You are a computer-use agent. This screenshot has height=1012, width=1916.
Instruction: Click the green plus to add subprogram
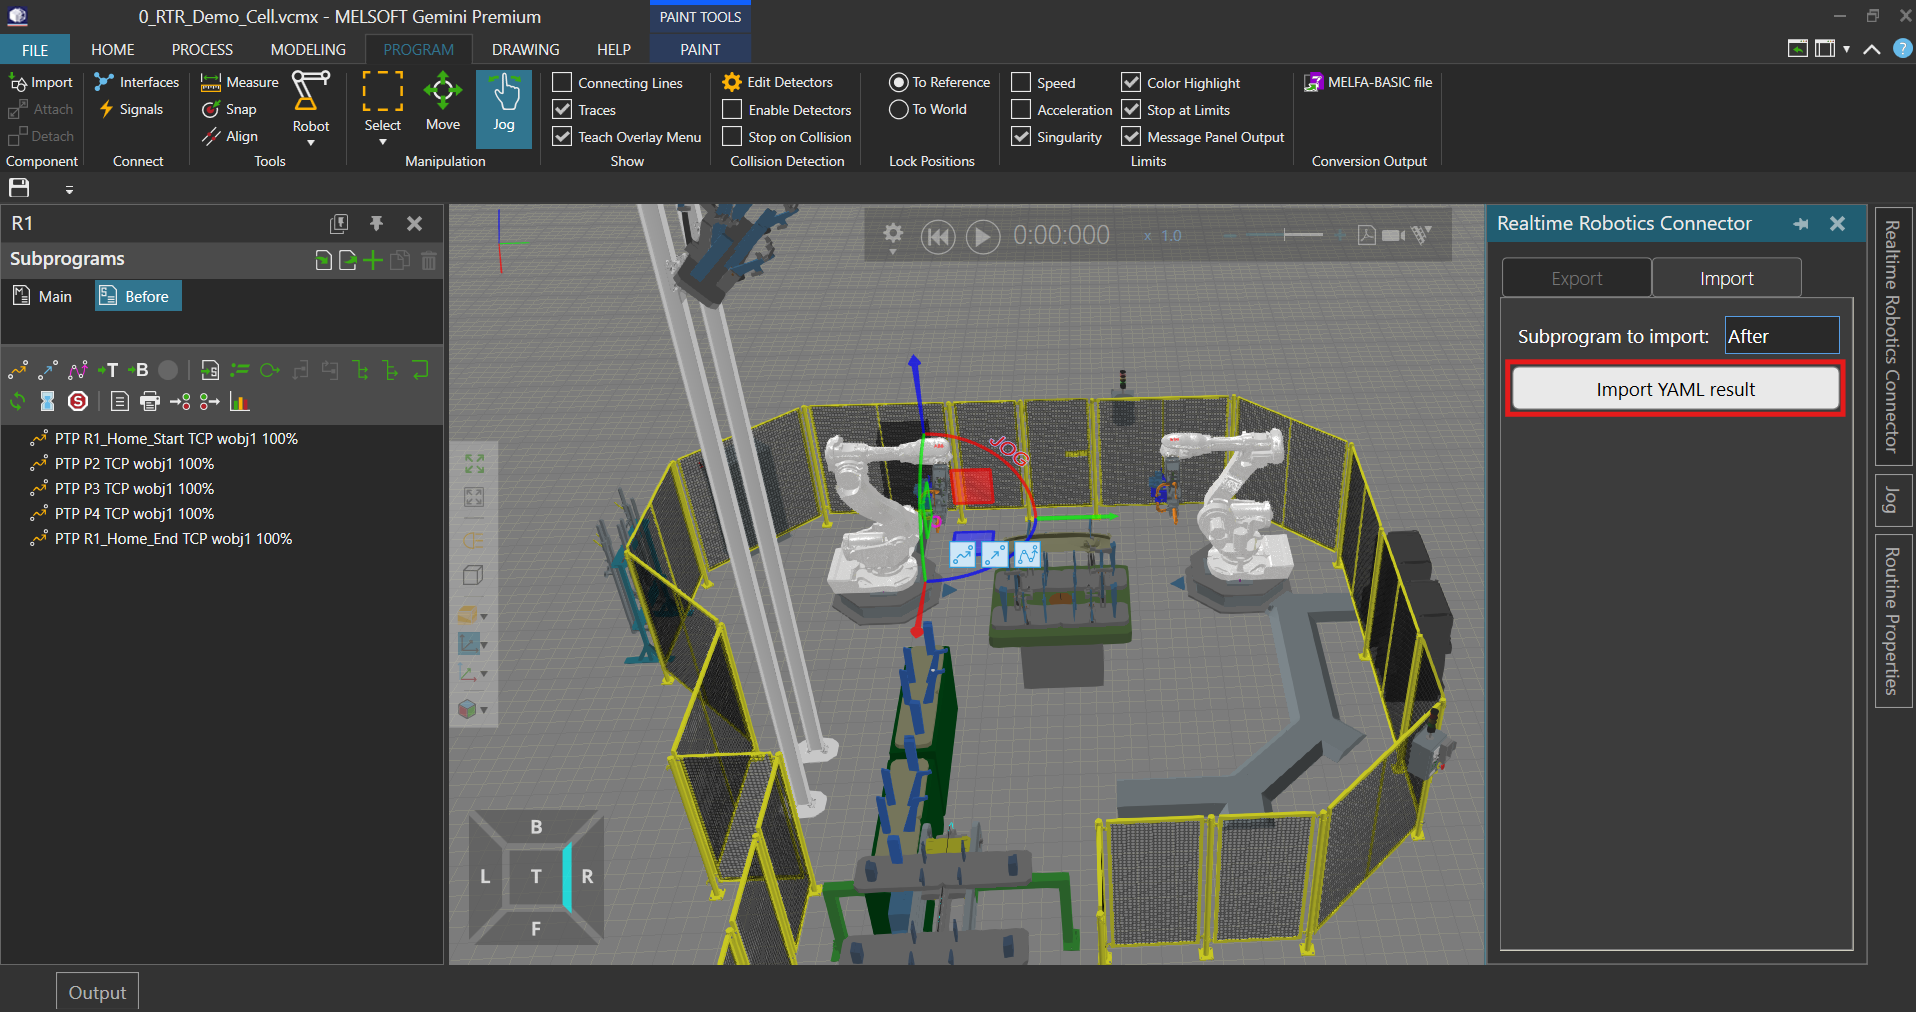click(x=373, y=260)
